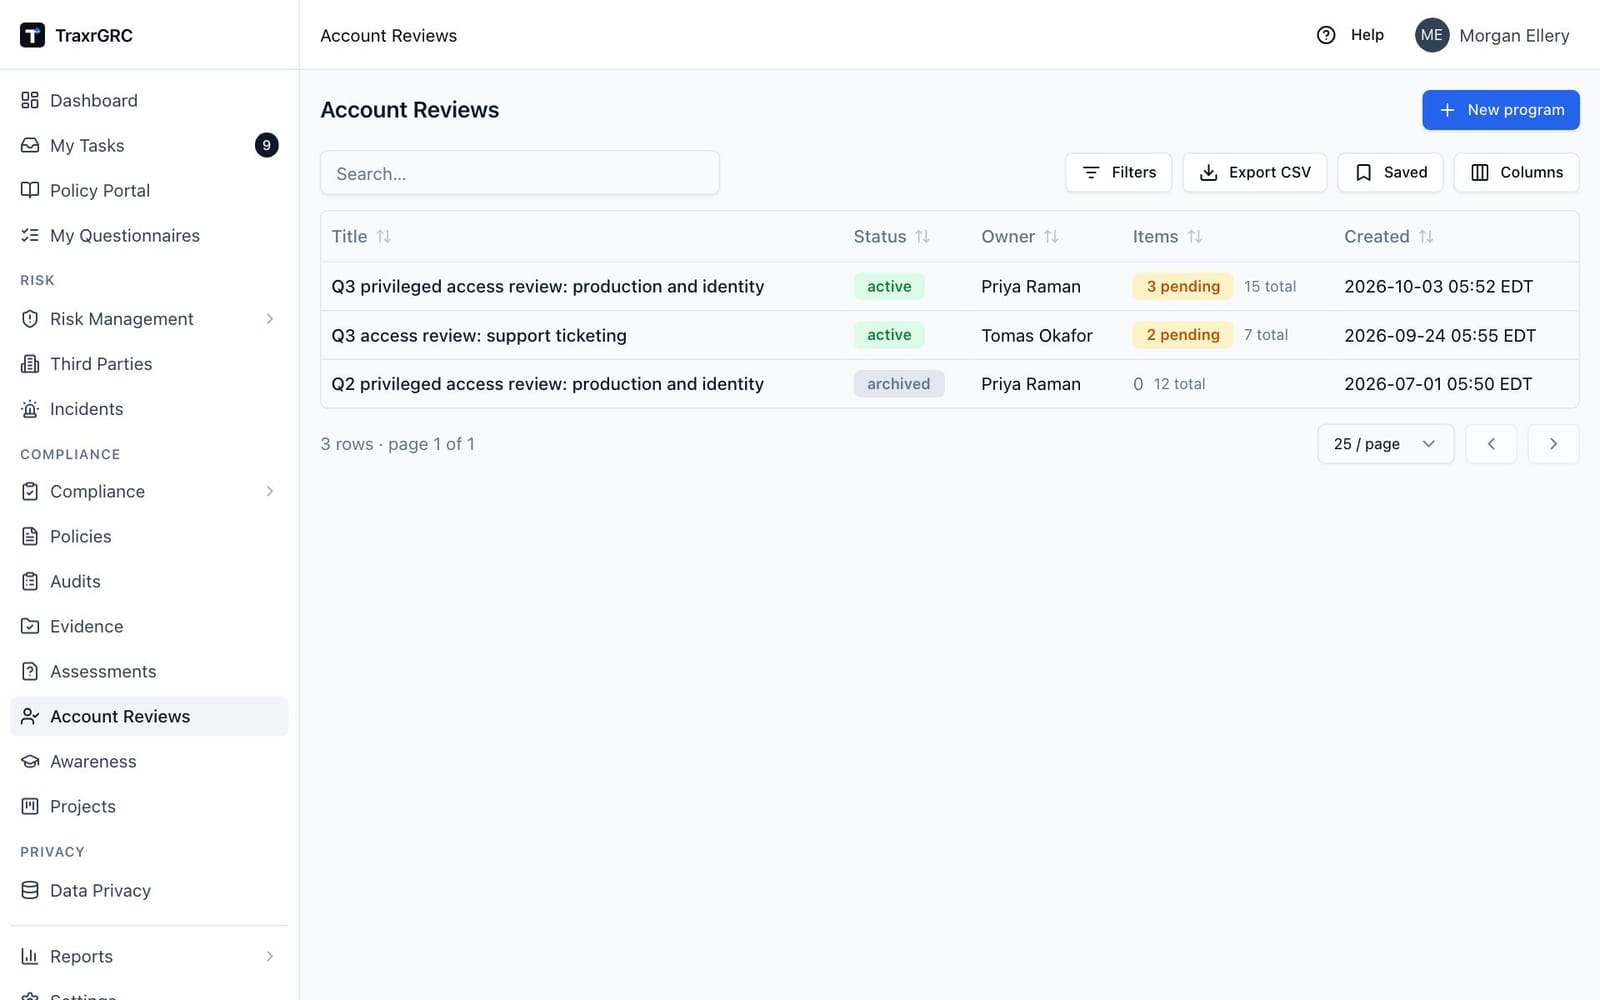The height and width of the screenshot is (1000, 1600).
Task: Navigate to Data Privacy
Action: [149, 890]
